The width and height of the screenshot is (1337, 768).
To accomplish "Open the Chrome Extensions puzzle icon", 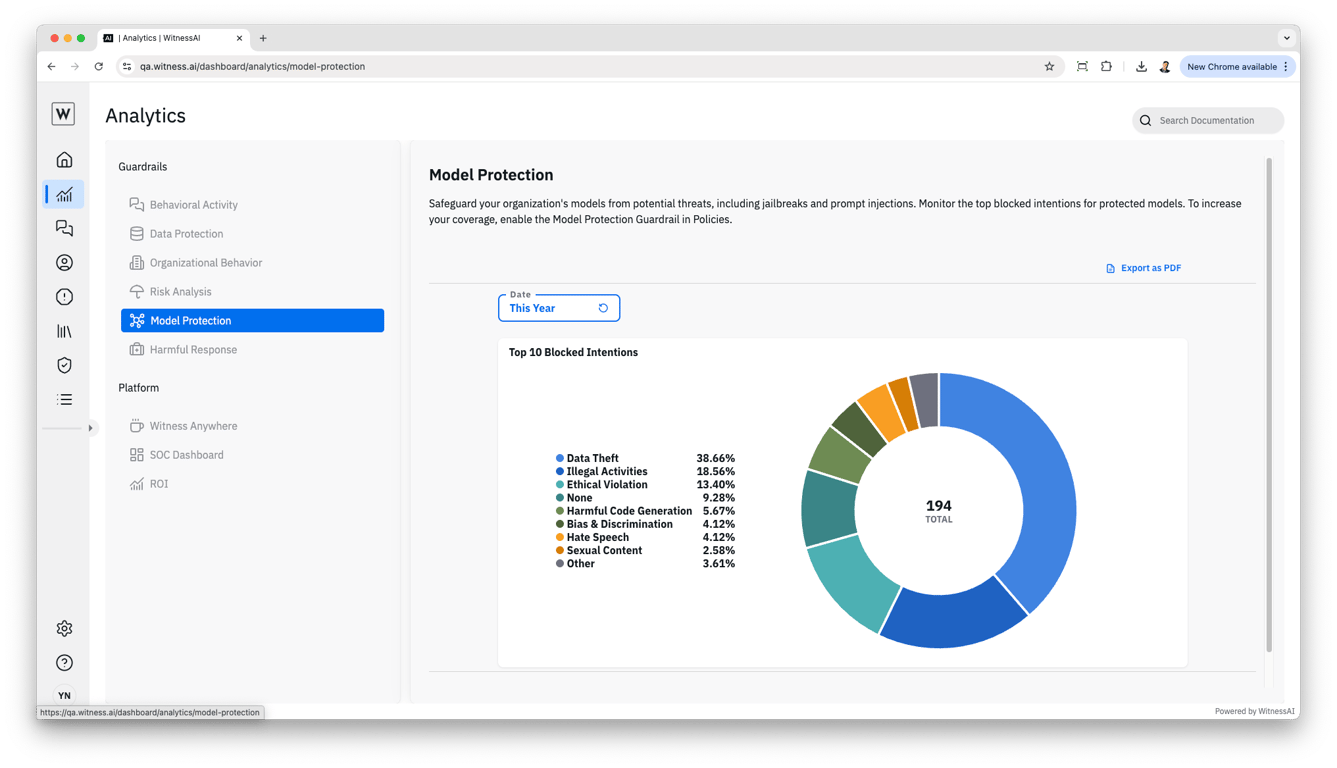I will point(1106,67).
